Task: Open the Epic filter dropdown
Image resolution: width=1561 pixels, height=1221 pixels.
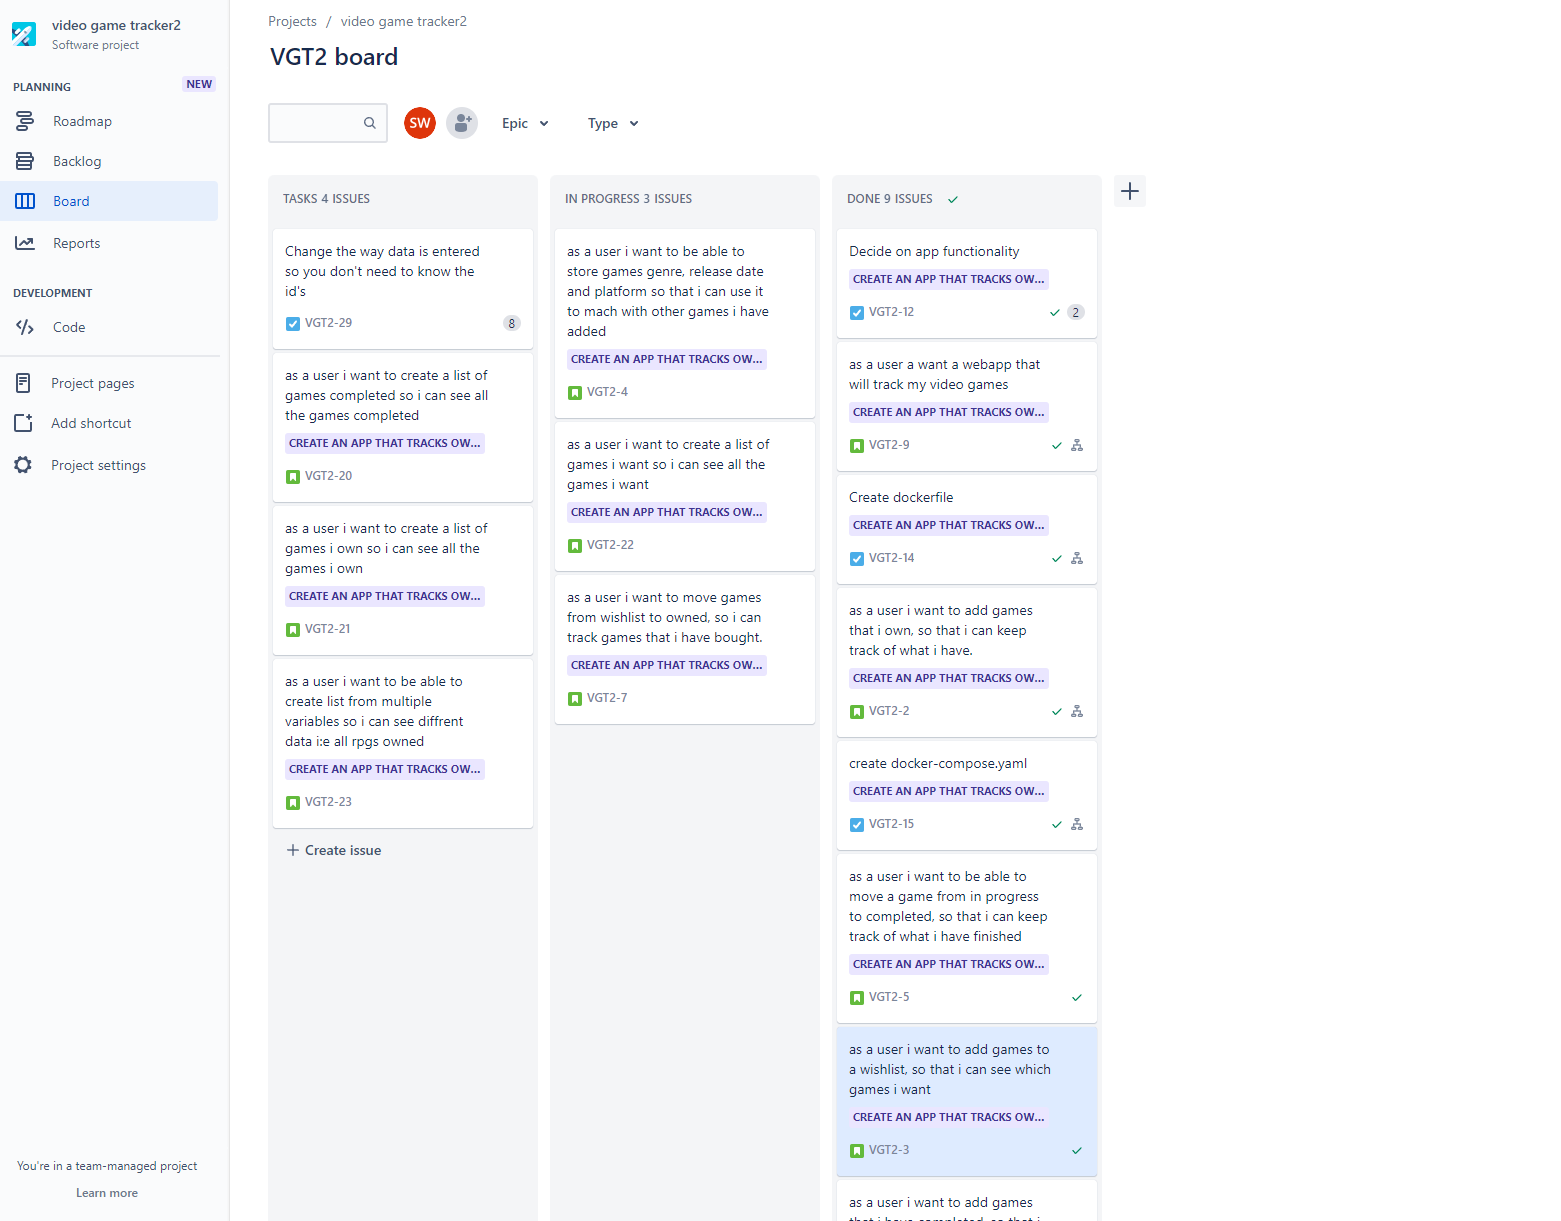Action: pos(524,122)
